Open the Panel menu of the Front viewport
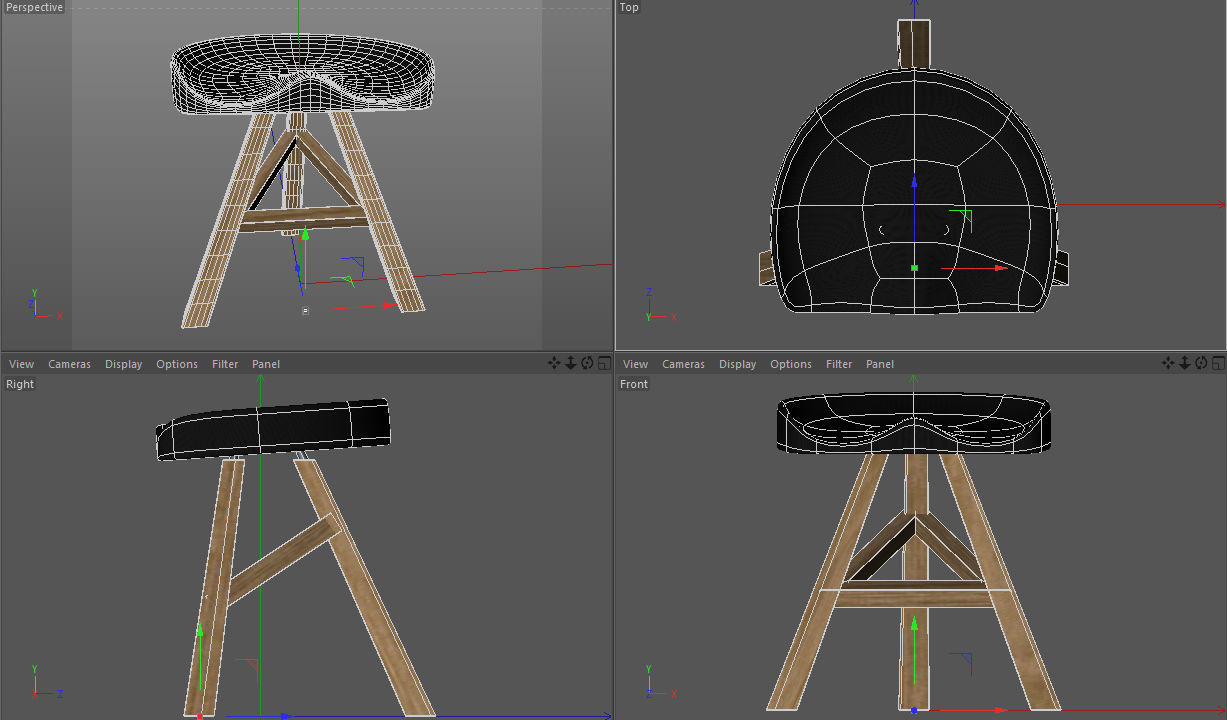Image resolution: width=1227 pixels, height=720 pixels. click(880, 364)
